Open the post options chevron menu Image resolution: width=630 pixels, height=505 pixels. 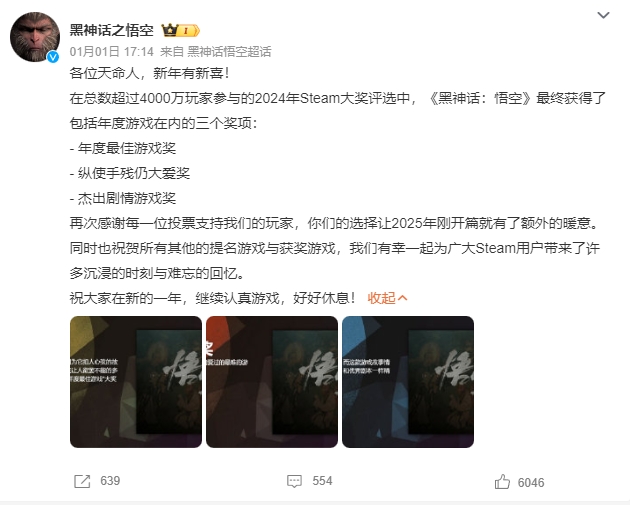[603, 15]
